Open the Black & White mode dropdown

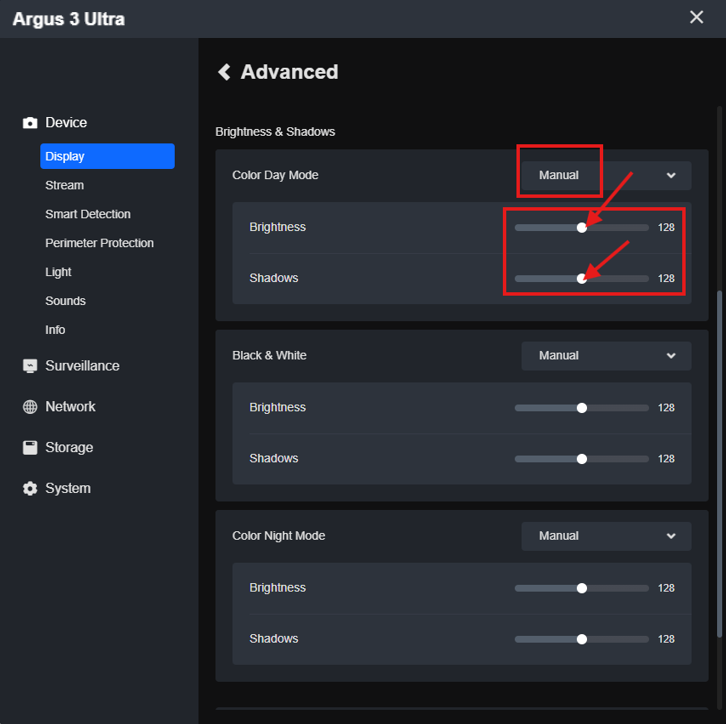click(x=606, y=356)
